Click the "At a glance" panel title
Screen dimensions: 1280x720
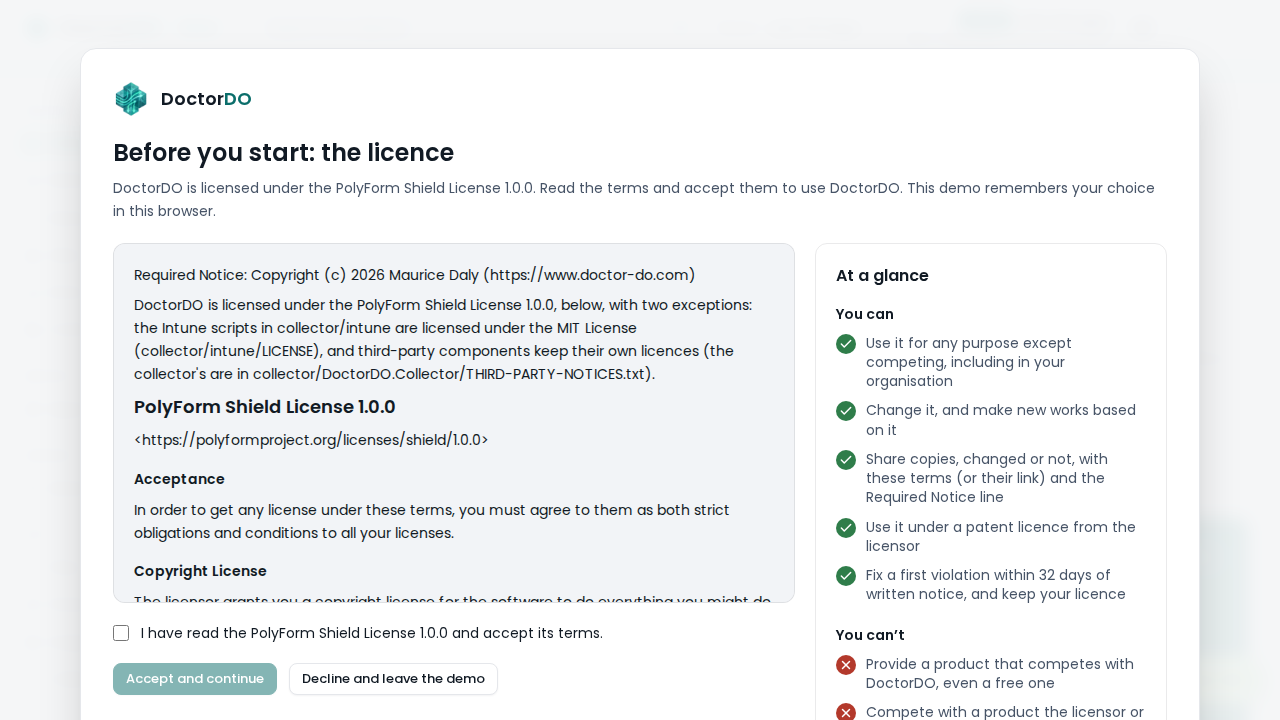coord(882,276)
